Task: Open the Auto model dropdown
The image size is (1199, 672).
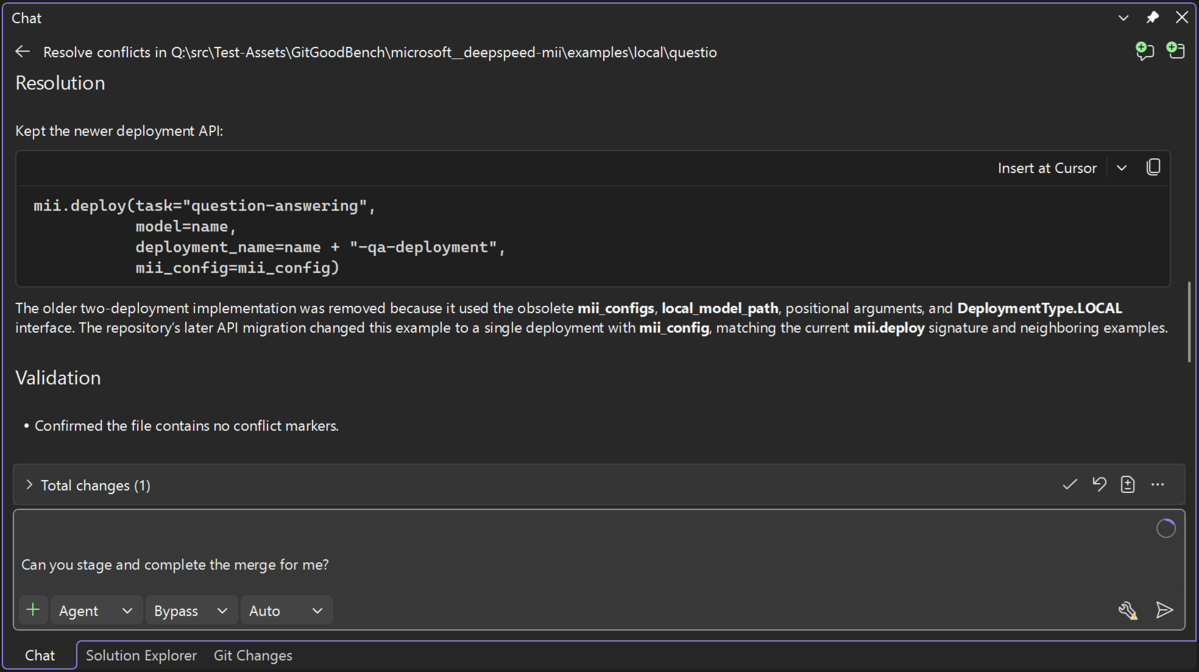Action: click(286, 610)
